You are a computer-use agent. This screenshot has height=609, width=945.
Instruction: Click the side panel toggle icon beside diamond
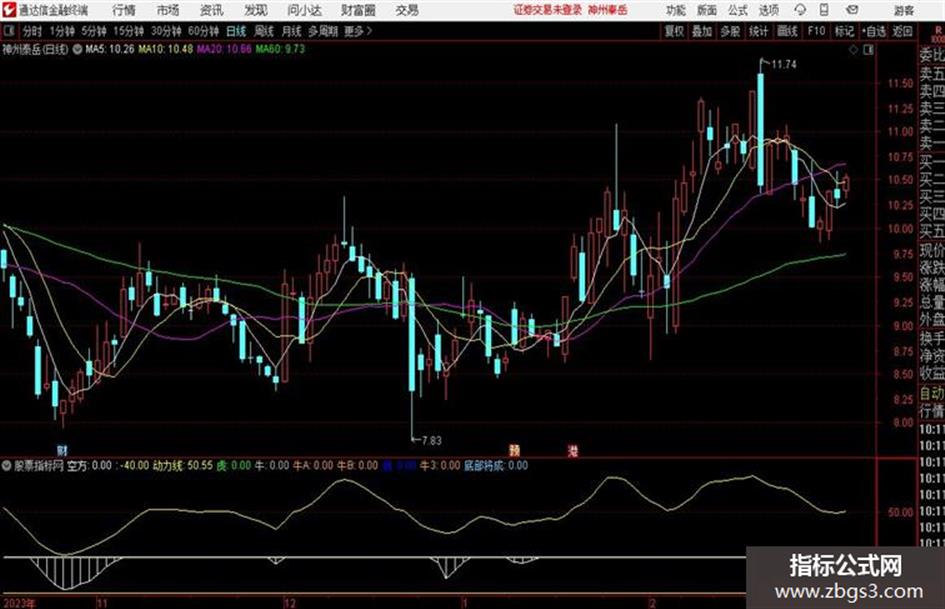pos(868,50)
